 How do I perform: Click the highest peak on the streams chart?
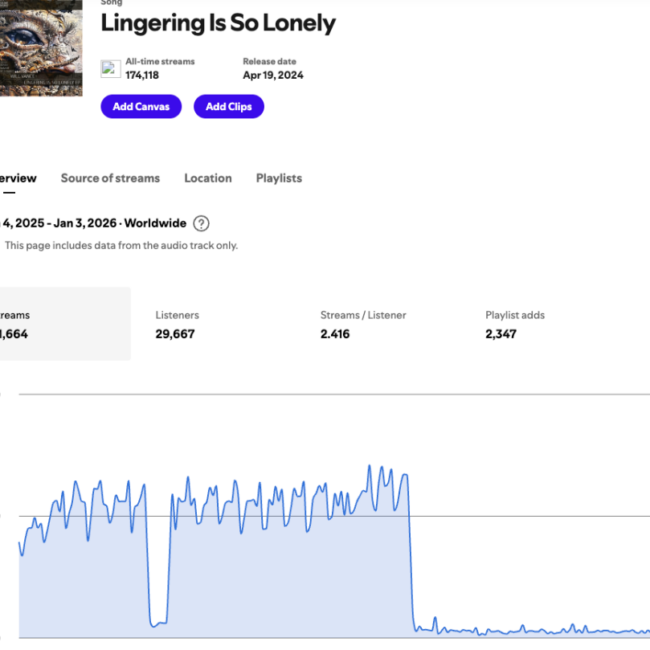[369, 467]
